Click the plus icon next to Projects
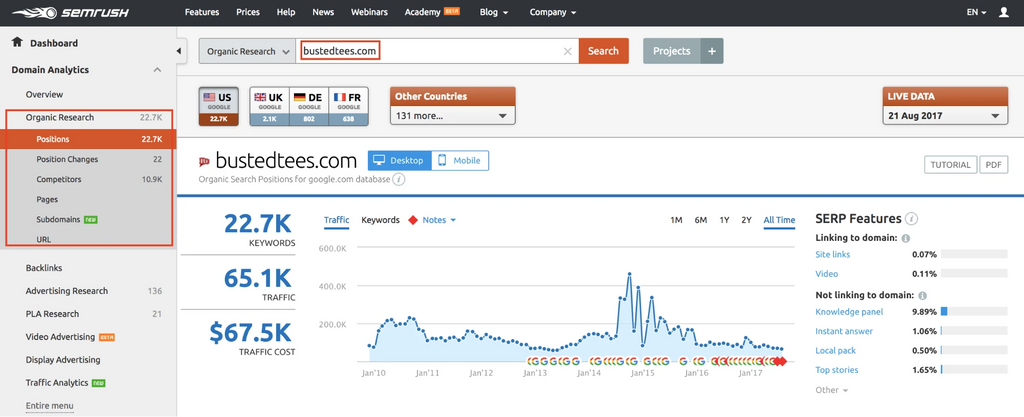 coord(711,51)
